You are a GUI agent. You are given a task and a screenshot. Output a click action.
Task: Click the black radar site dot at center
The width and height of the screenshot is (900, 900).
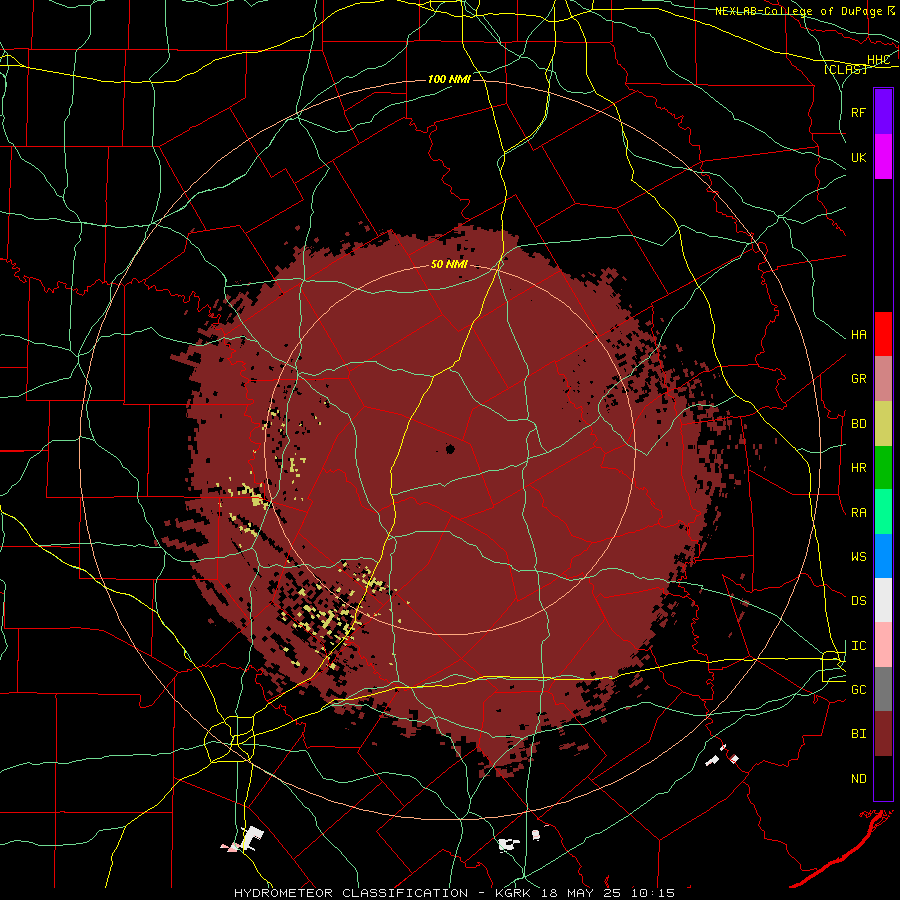click(x=450, y=449)
